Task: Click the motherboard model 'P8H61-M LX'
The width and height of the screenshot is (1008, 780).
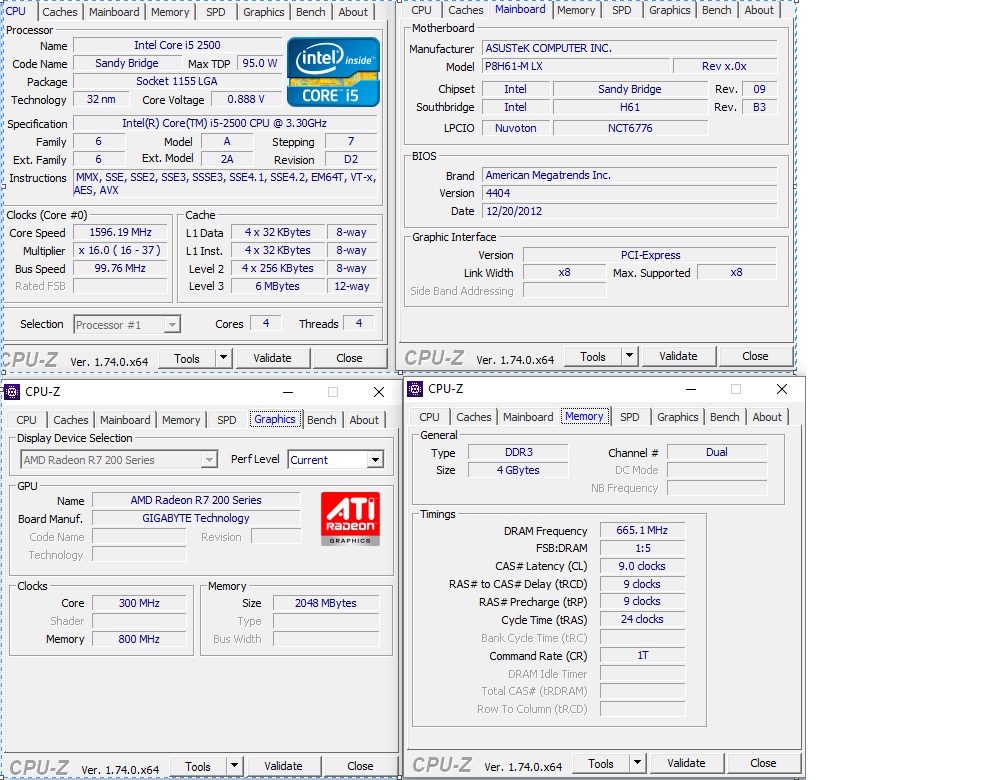Action: [x=575, y=66]
